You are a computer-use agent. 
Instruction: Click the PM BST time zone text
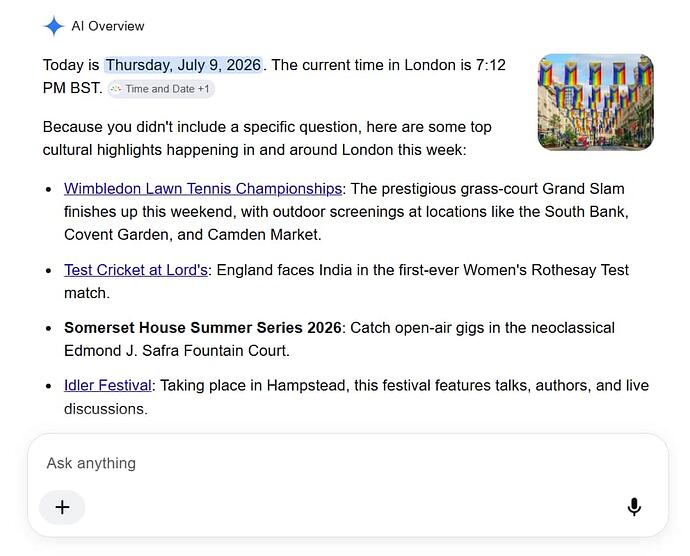tap(72, 88)
